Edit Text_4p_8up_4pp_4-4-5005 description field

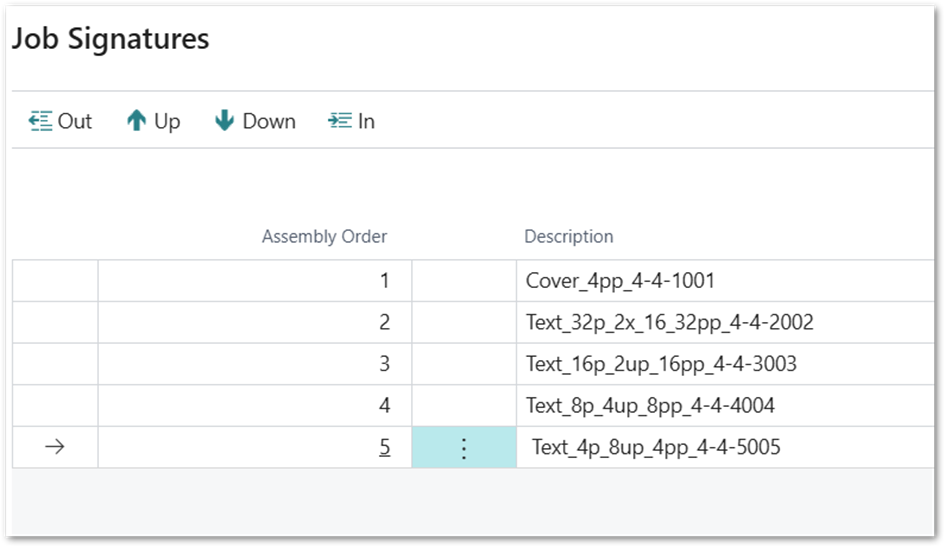click(655, 448)
